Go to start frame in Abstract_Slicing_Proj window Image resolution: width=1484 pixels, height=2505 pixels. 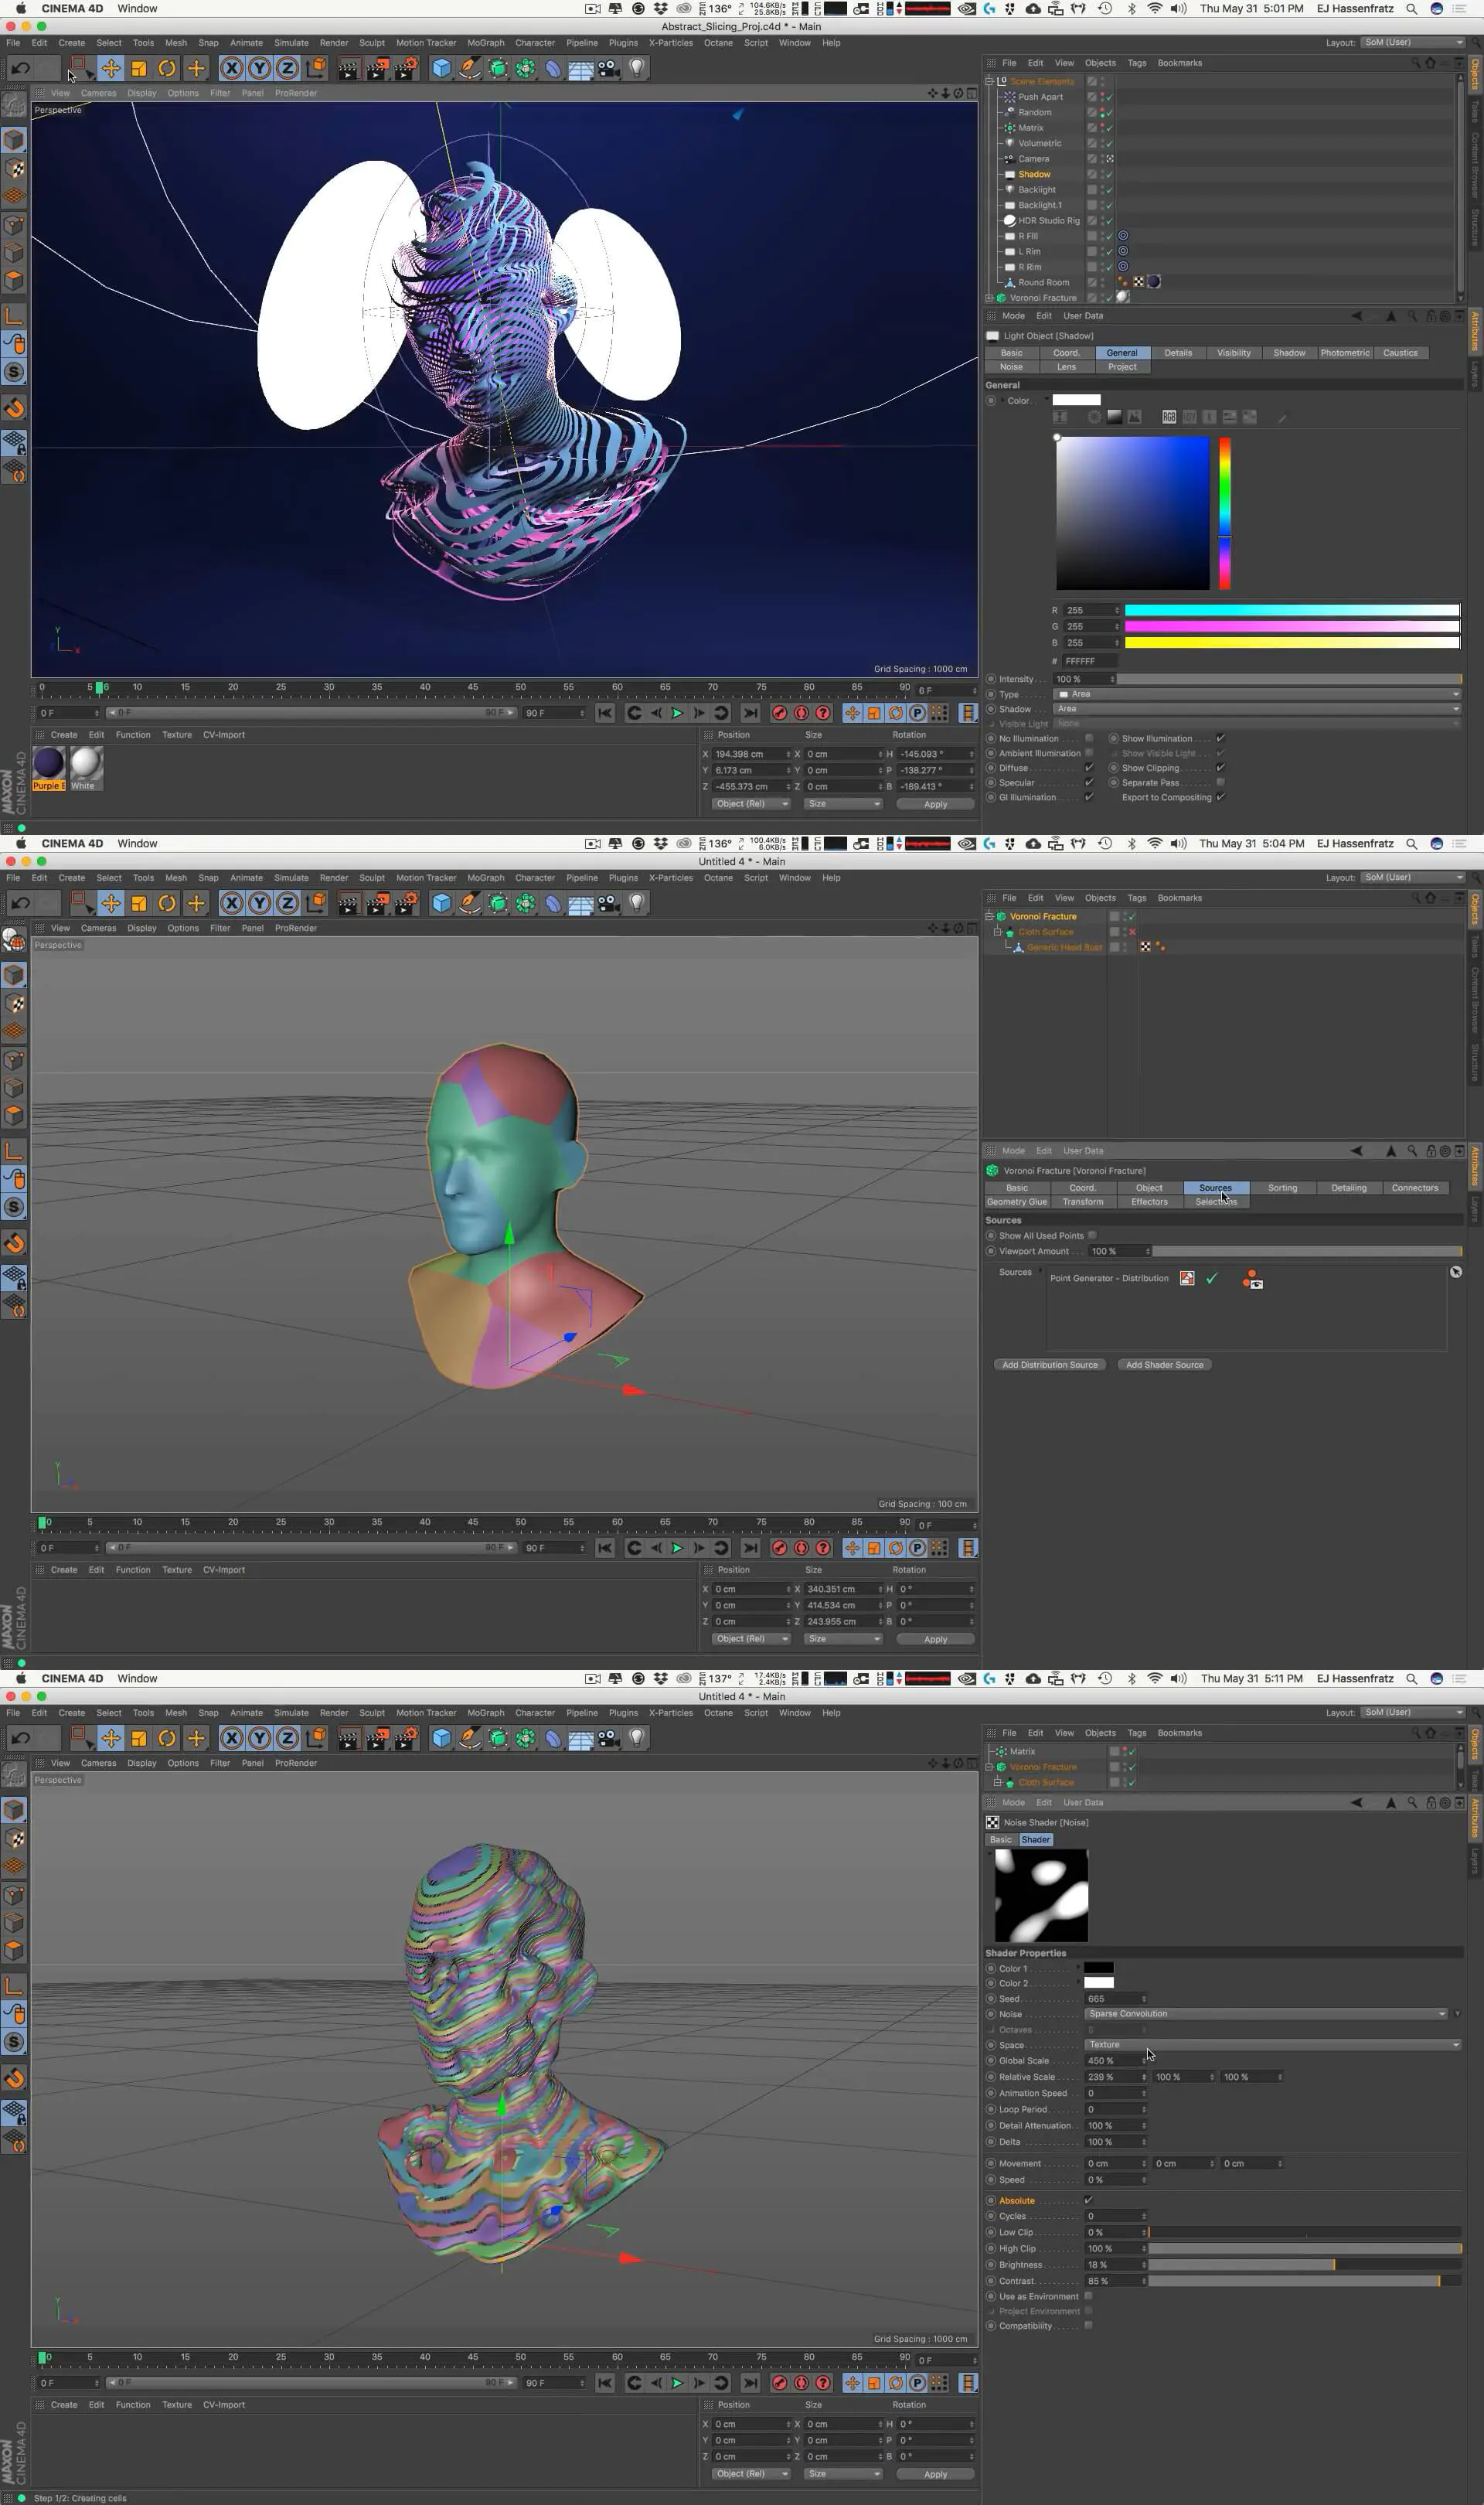(x=605, y=713)
